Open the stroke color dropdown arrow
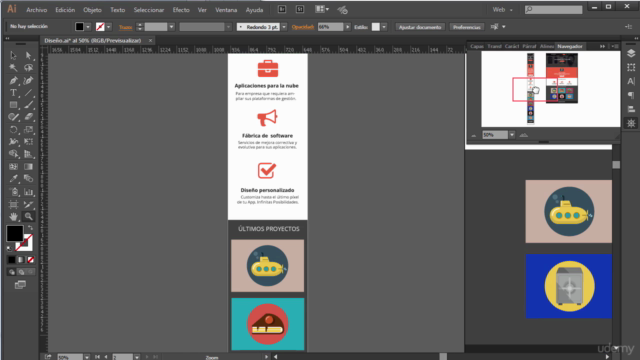 click(x=109, y=27)
